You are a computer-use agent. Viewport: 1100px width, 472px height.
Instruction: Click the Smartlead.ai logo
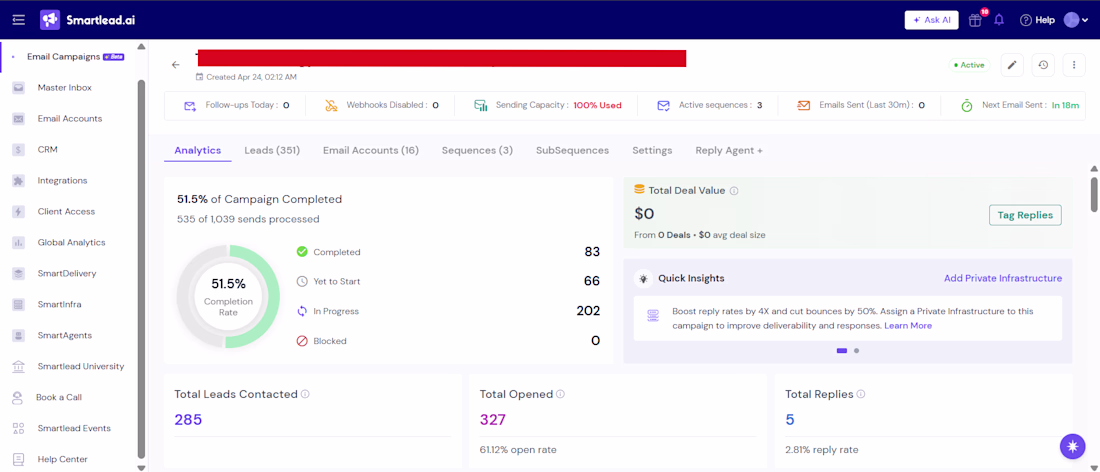(88, 20)
